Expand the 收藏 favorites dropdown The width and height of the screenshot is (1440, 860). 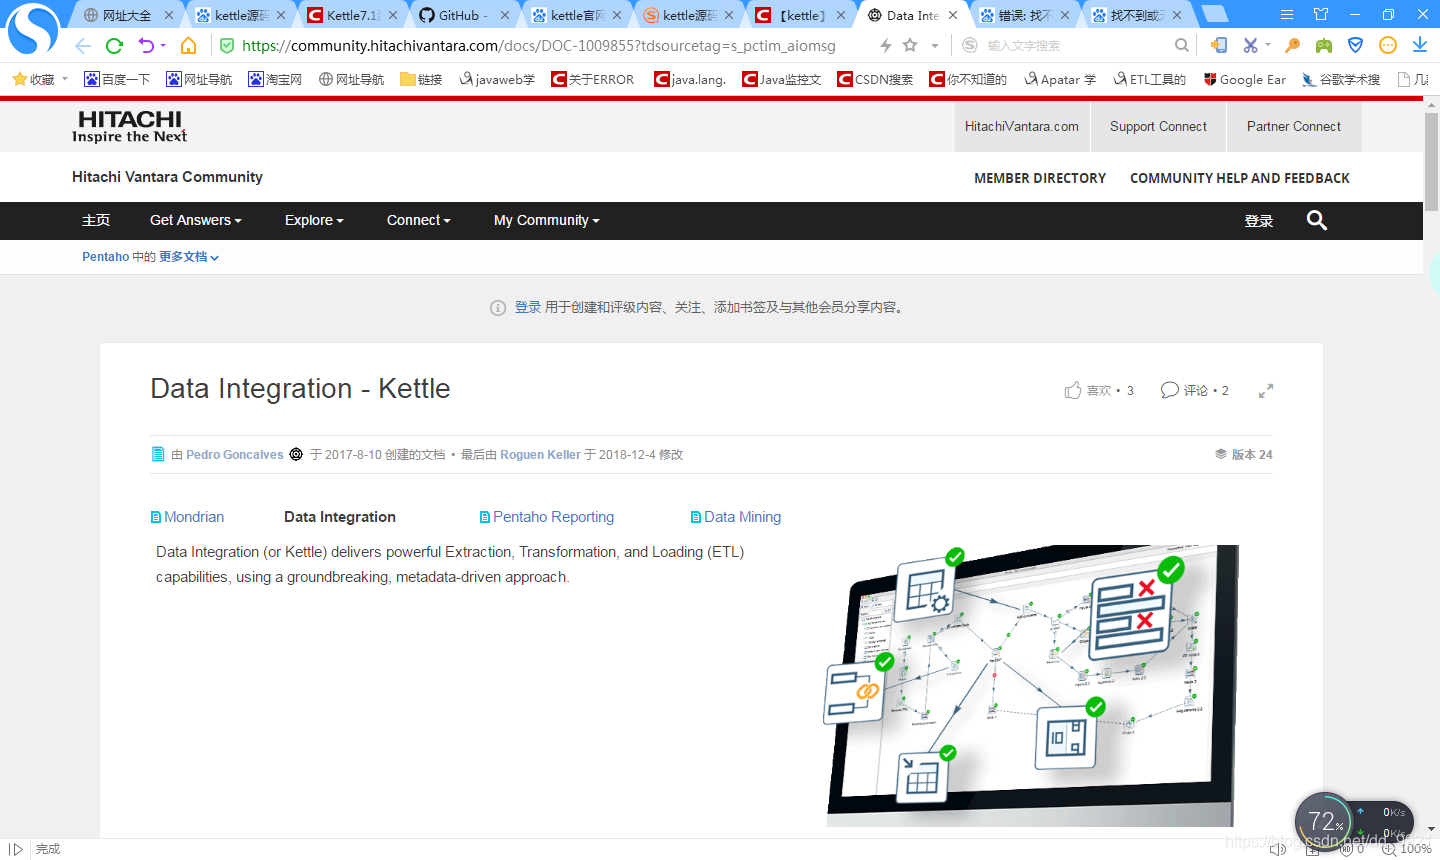[x=65, y=79]
